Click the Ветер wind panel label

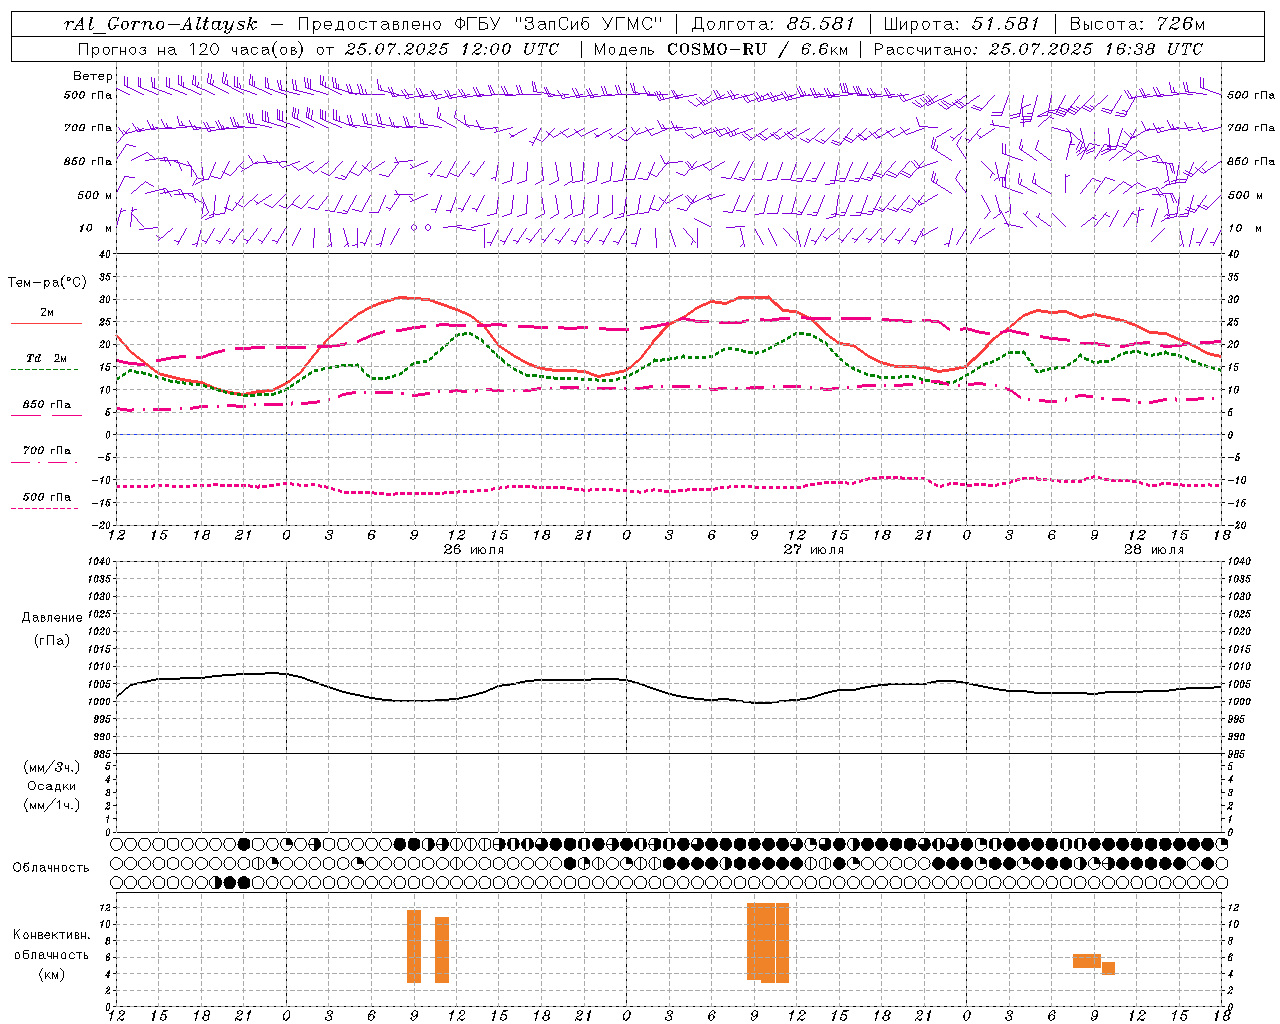pyautogui.click(x=93, y=76)
